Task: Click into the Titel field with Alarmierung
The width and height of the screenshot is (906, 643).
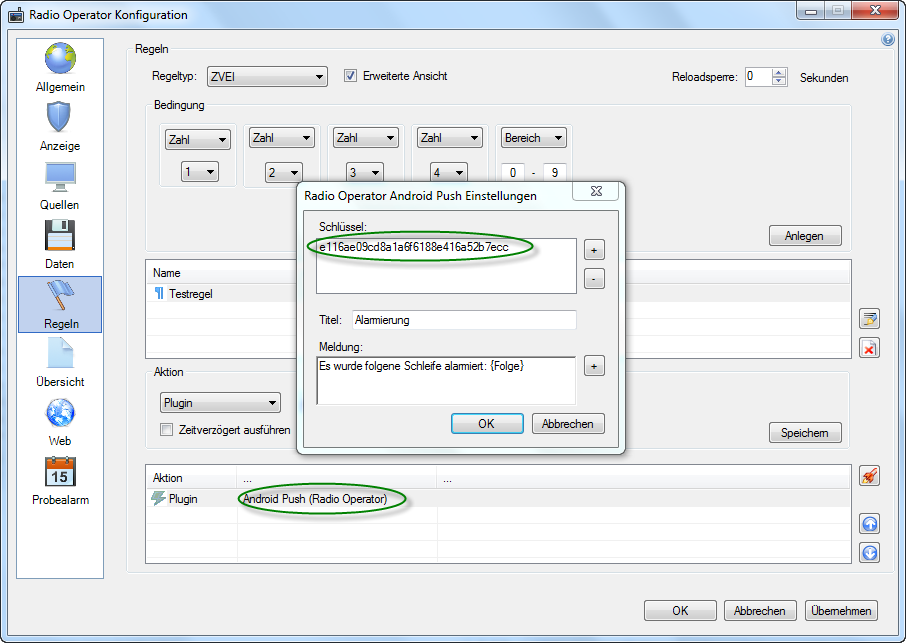Action: [464, 320]
